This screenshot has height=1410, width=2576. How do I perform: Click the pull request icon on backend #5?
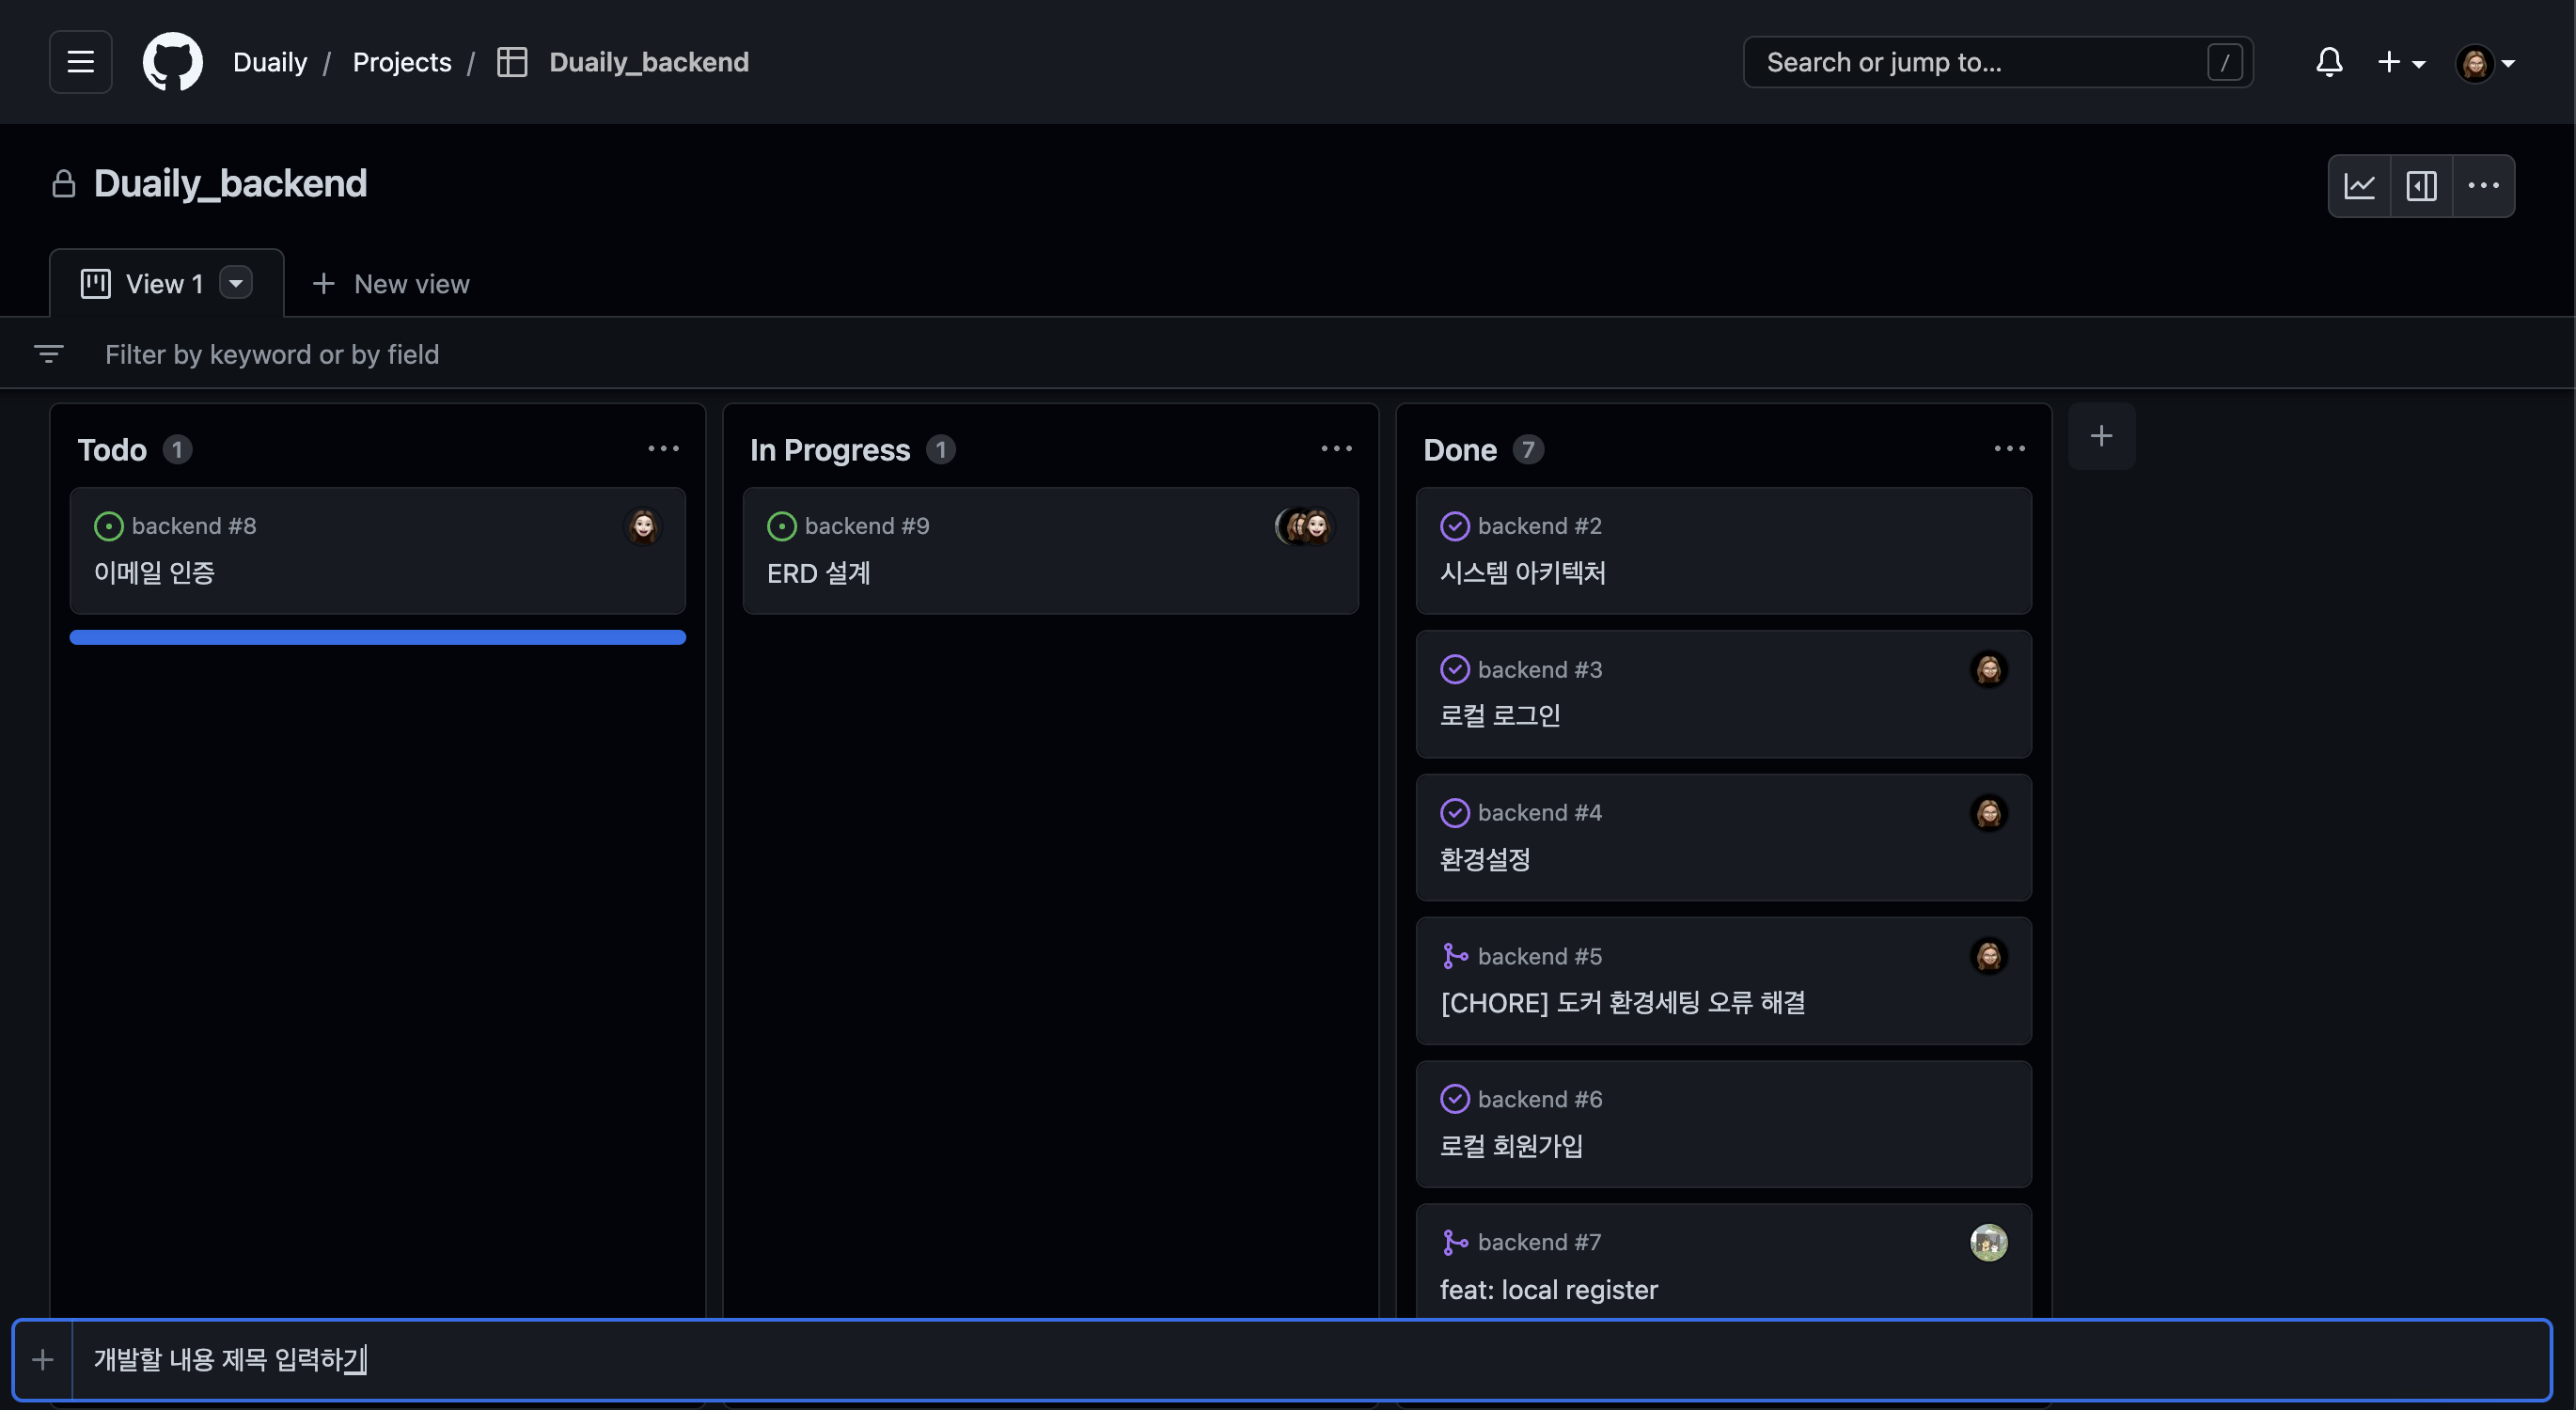[x=1454, y=956]
